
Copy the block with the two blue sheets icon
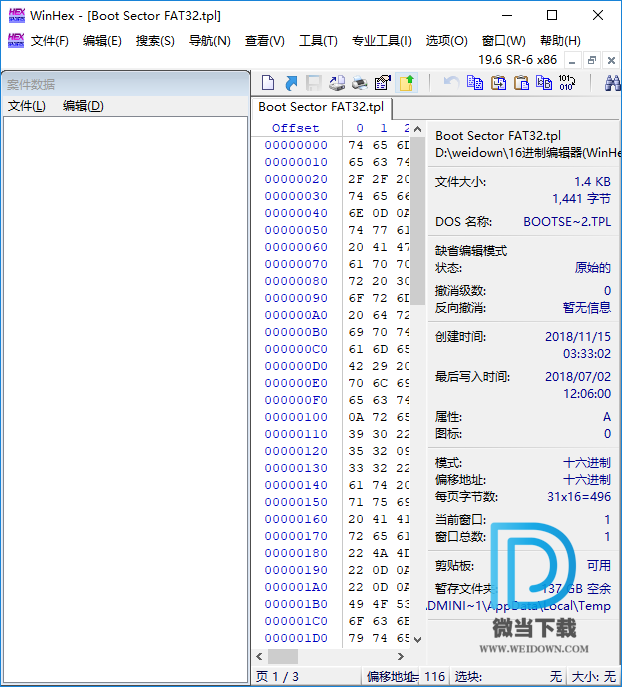(475, 83)
